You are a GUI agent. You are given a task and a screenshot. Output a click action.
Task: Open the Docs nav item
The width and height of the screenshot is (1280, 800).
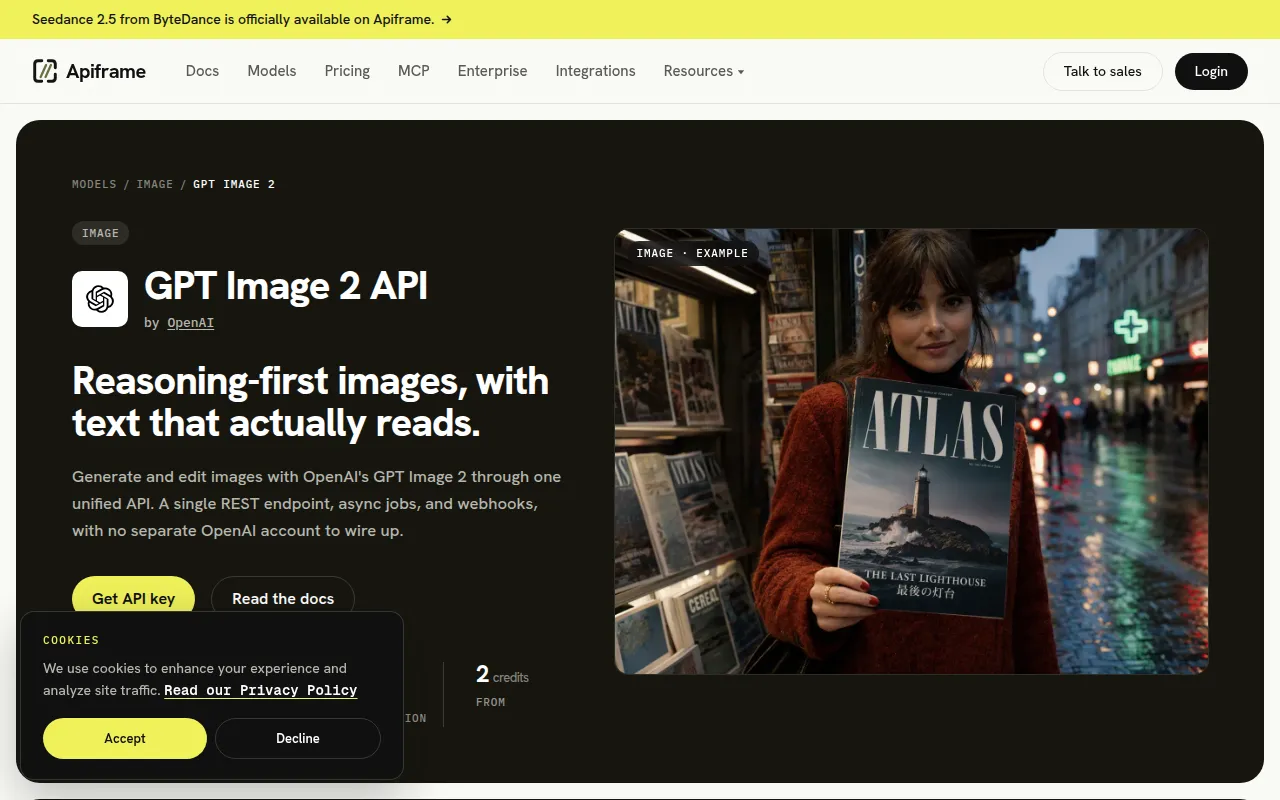[x=202, y=71]
